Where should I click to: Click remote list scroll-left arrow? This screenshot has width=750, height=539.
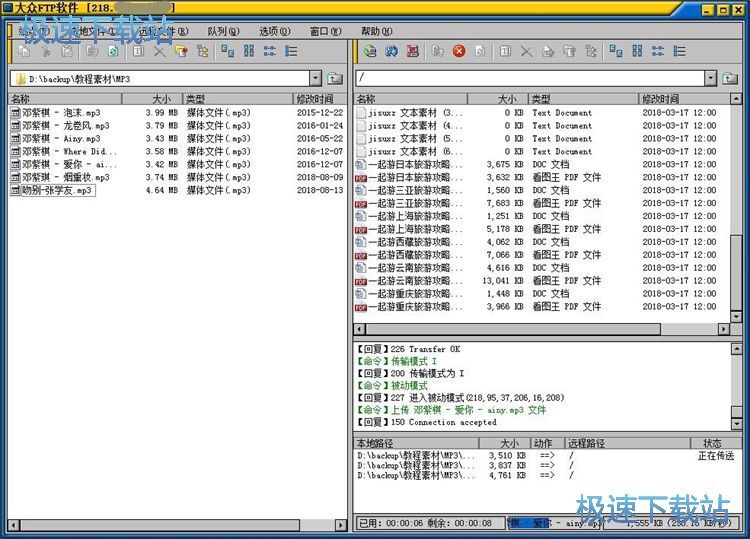coord(360,329)
